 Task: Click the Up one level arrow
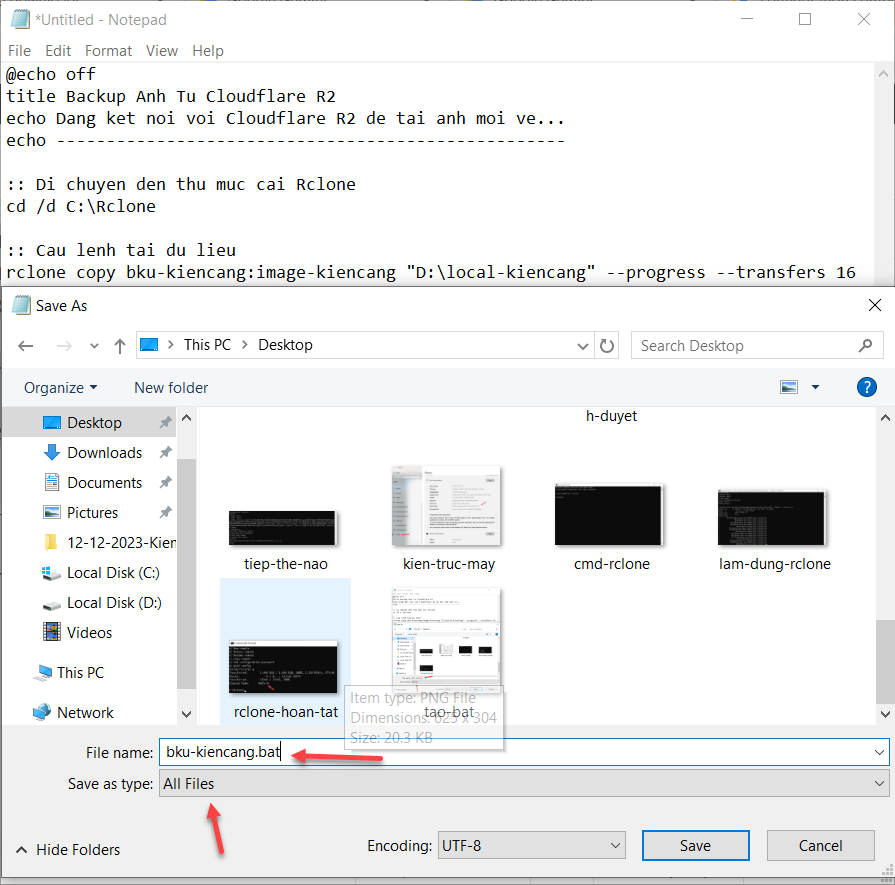point(120,346)
